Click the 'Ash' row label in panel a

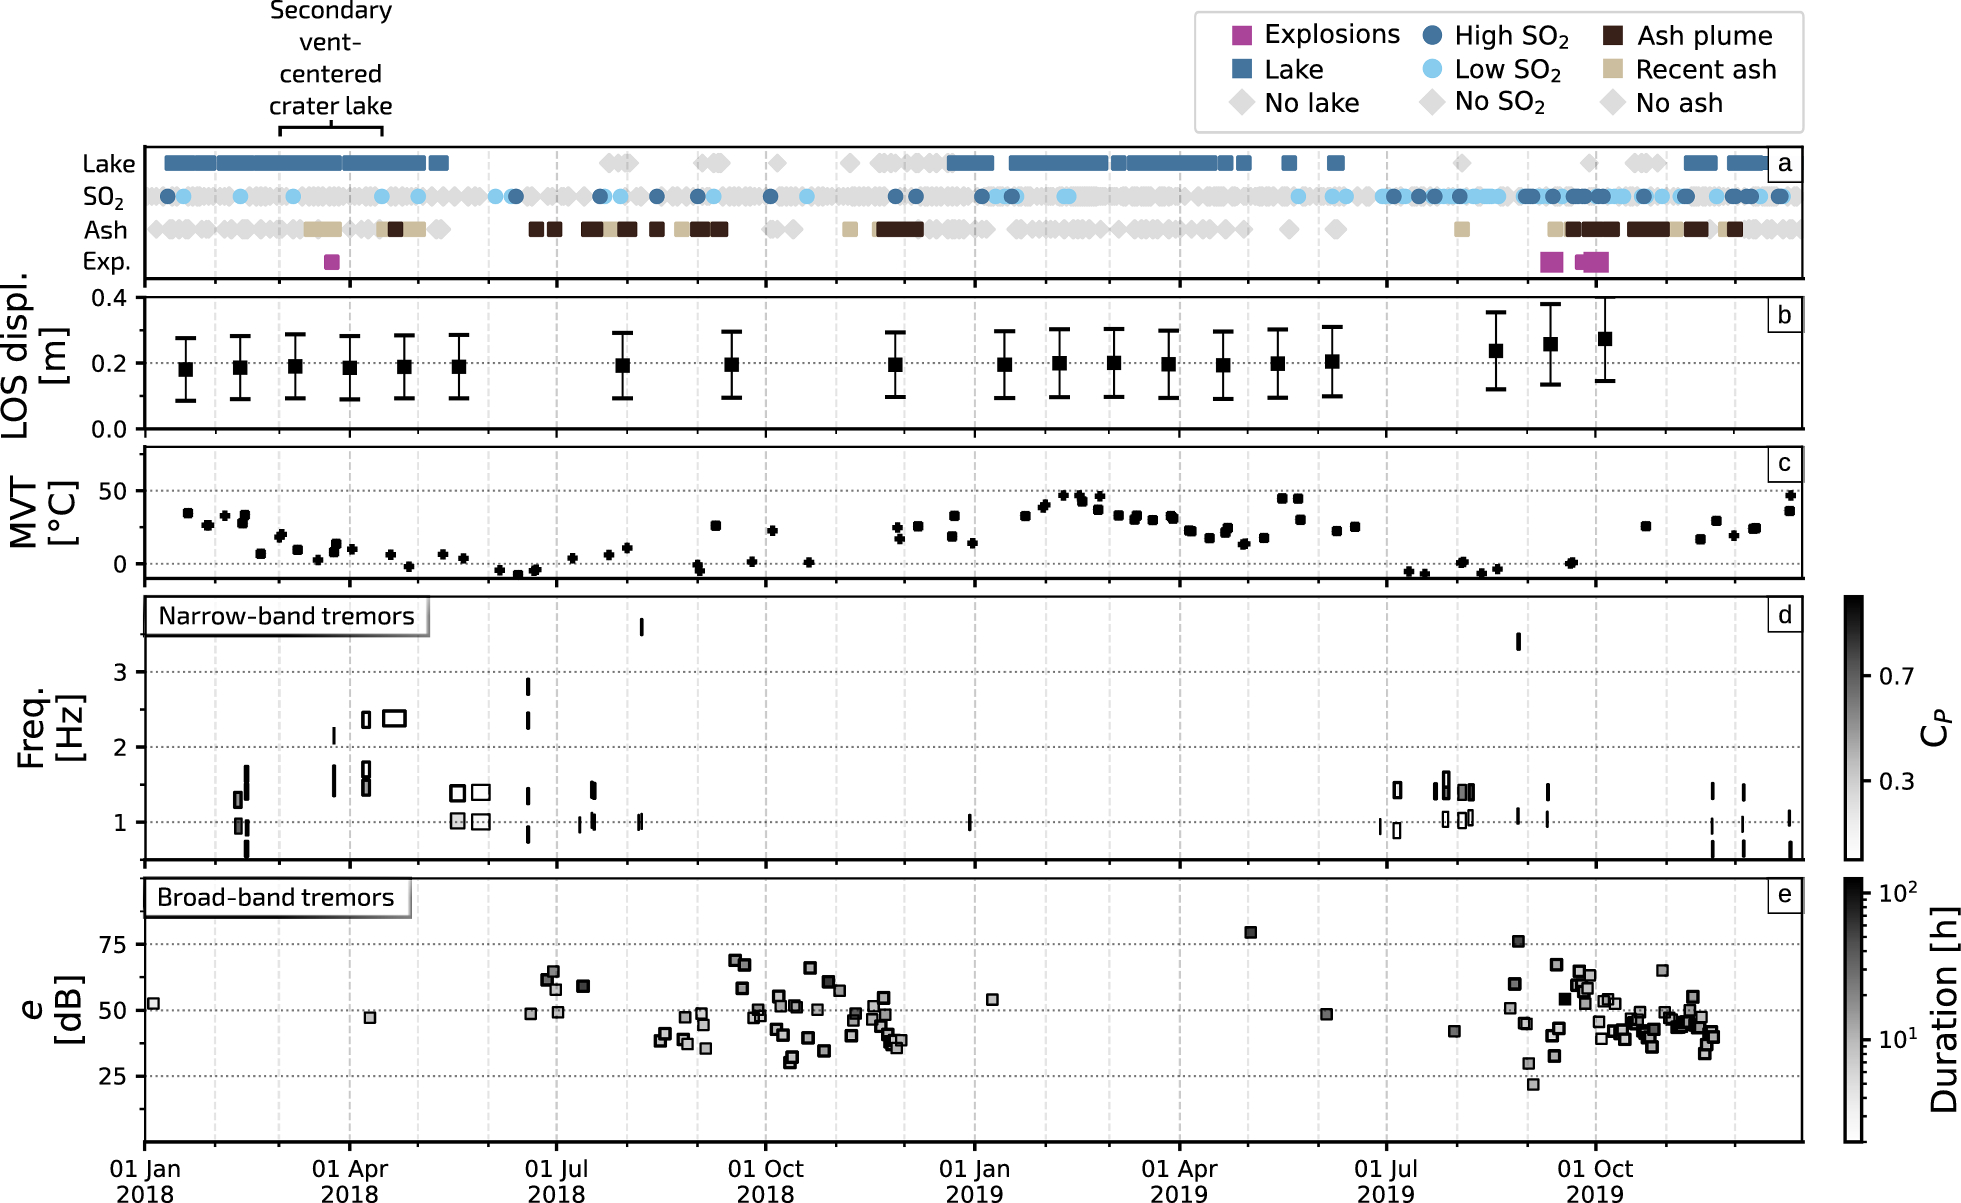[106, 231]
